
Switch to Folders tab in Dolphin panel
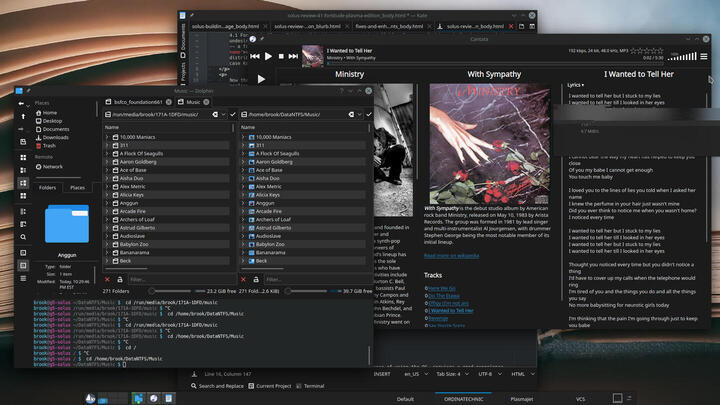47,187
